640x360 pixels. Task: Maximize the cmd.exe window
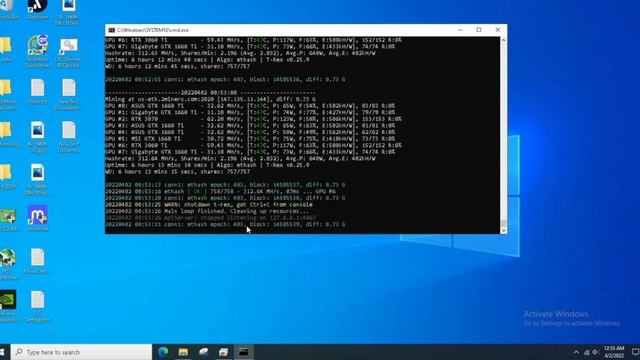point(479,30)
